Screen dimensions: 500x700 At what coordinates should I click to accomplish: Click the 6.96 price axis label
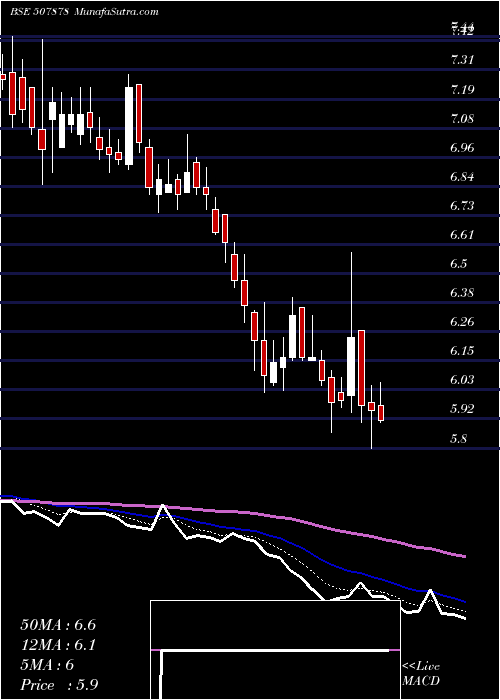pos(462,148)
